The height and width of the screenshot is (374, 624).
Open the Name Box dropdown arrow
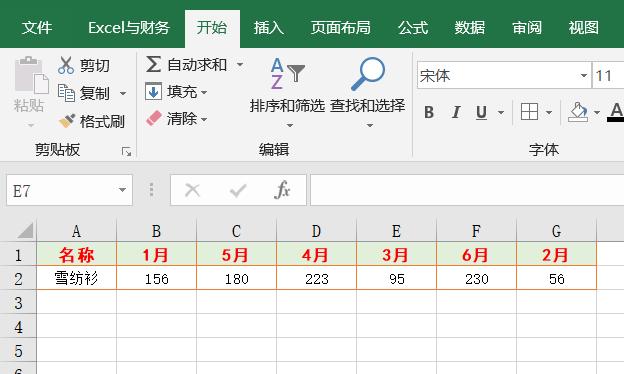pyautogui.click(x=122, y=190)
